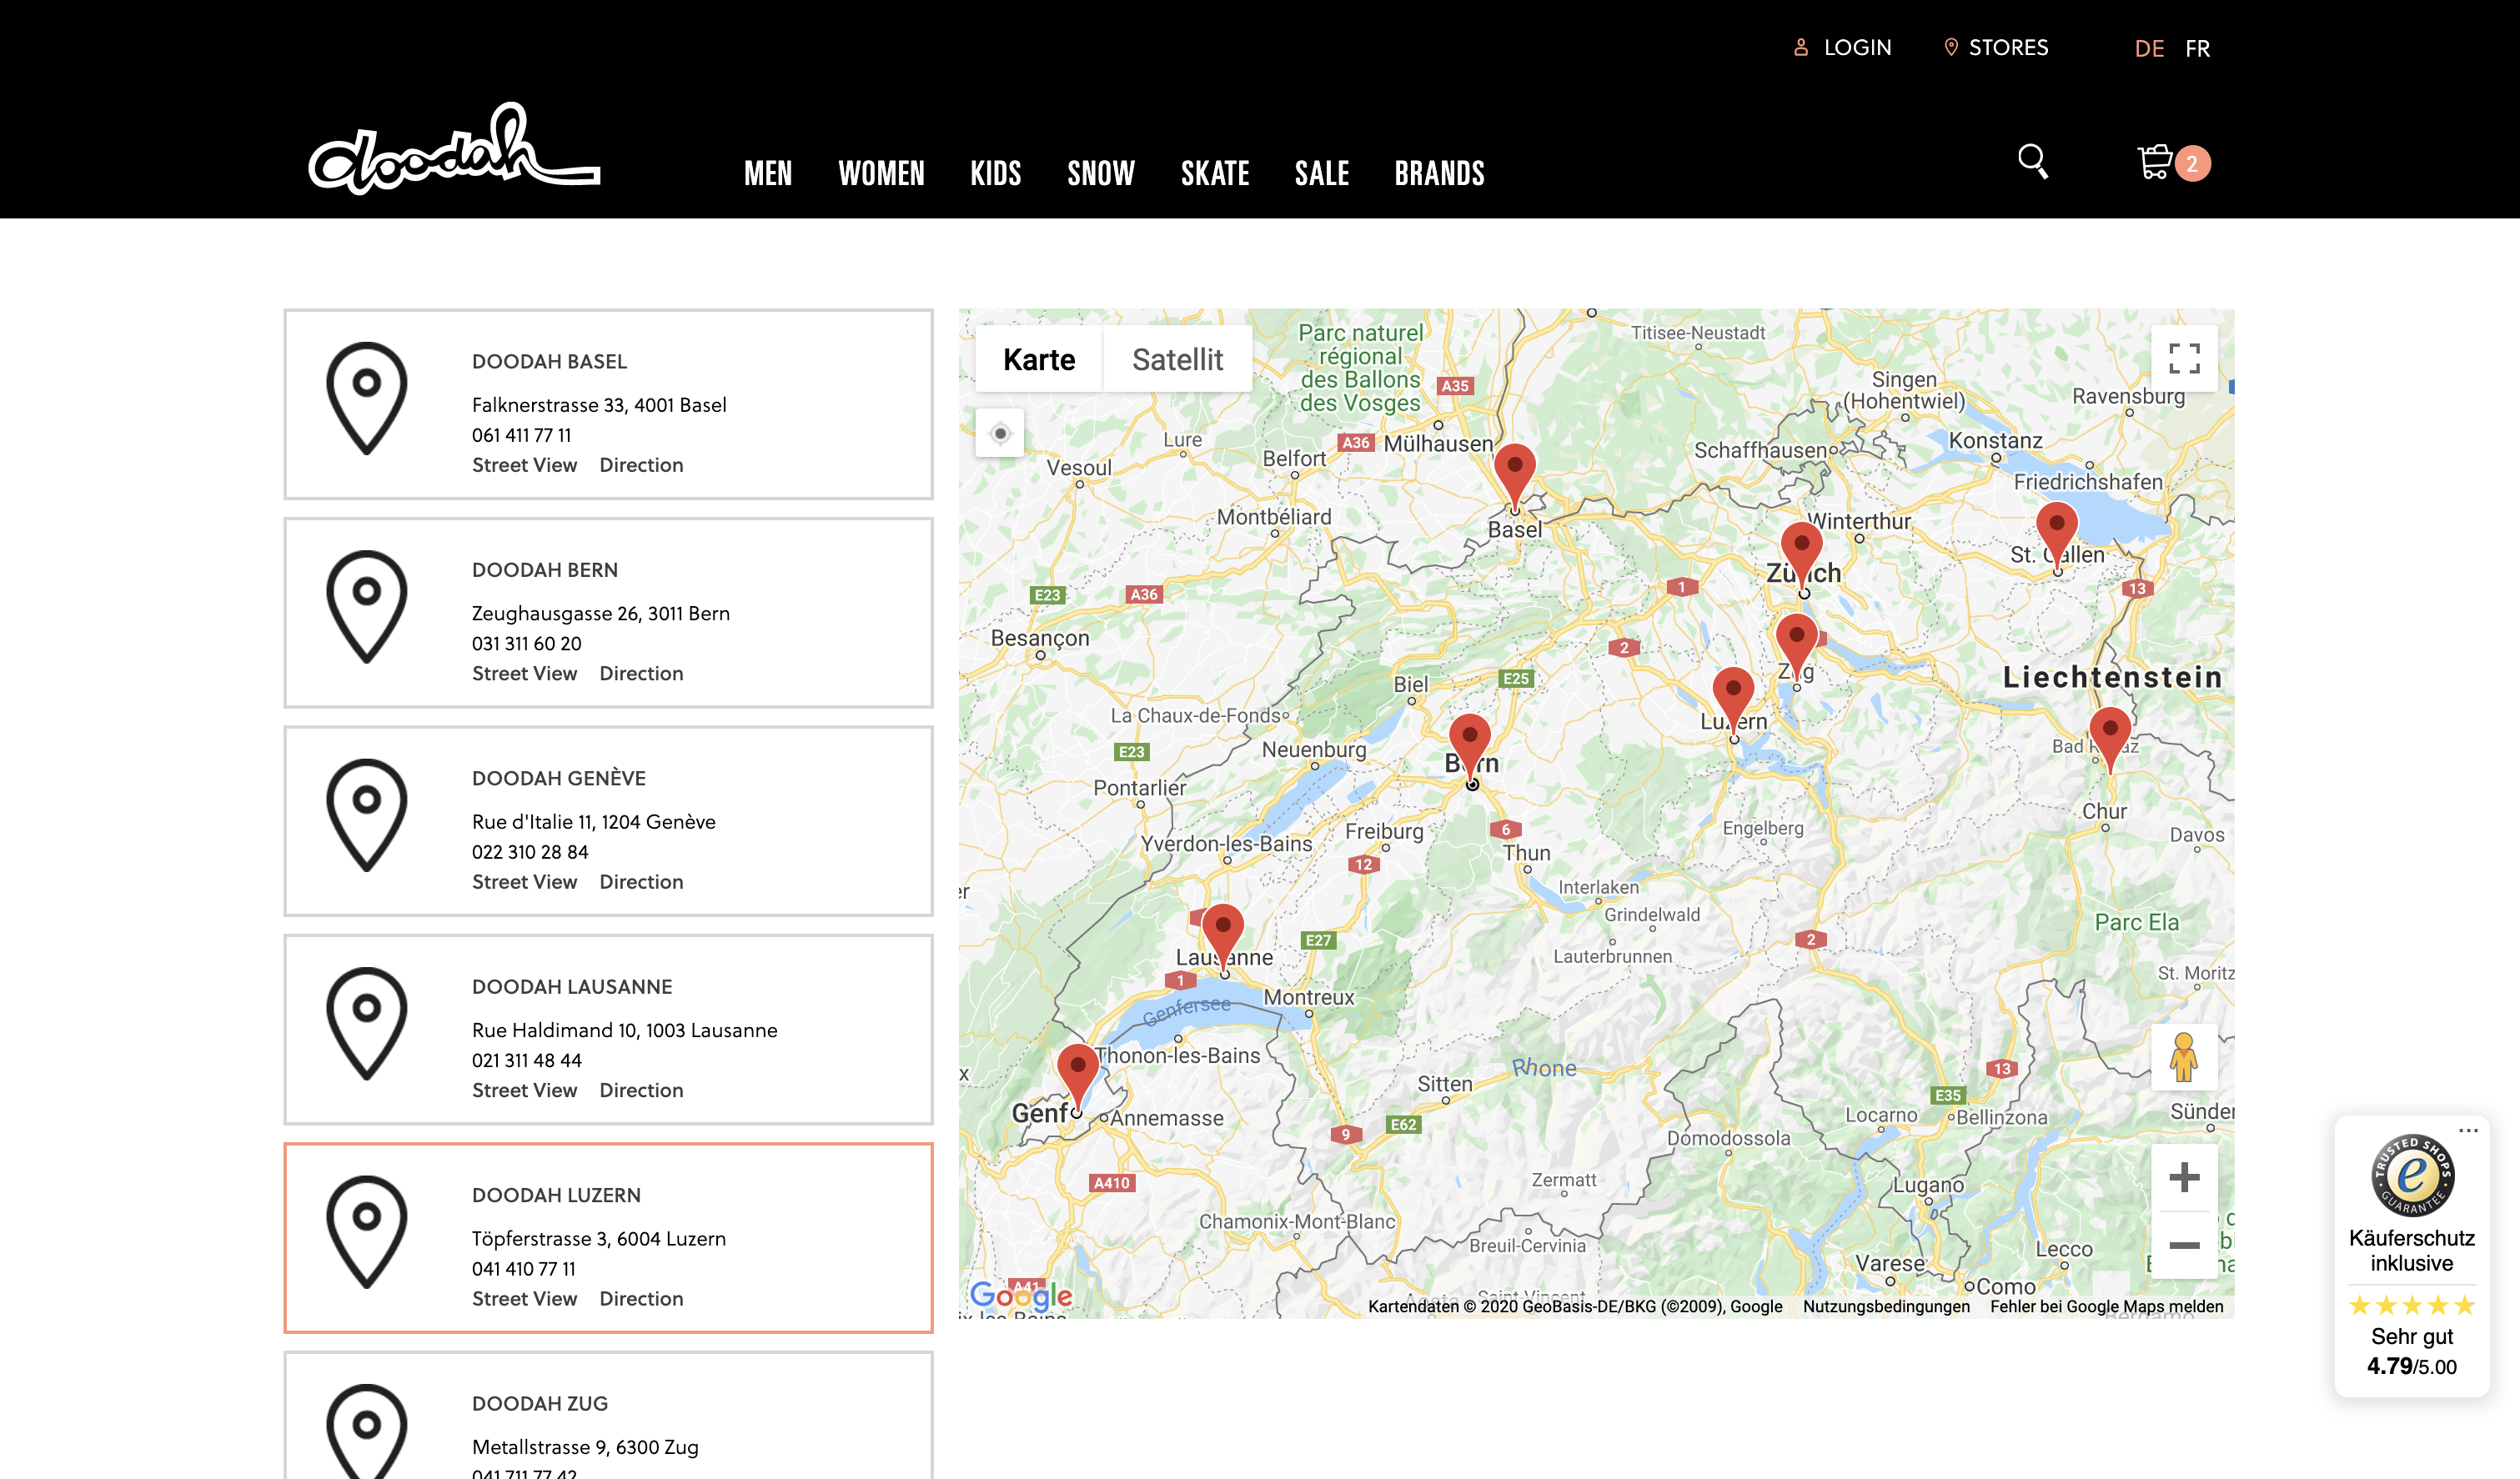Click Nutzungsbedingungen map link

[x=1886, y=1306]
